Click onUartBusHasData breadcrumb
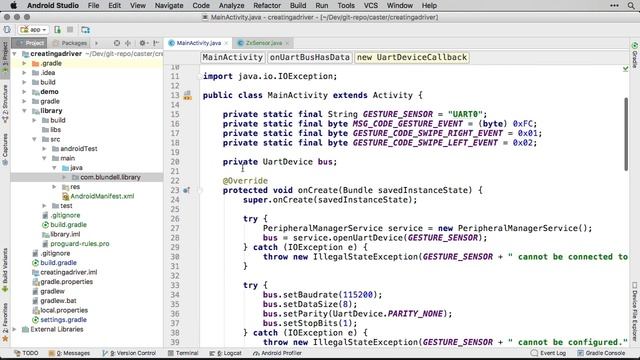 tap(310, 57)
